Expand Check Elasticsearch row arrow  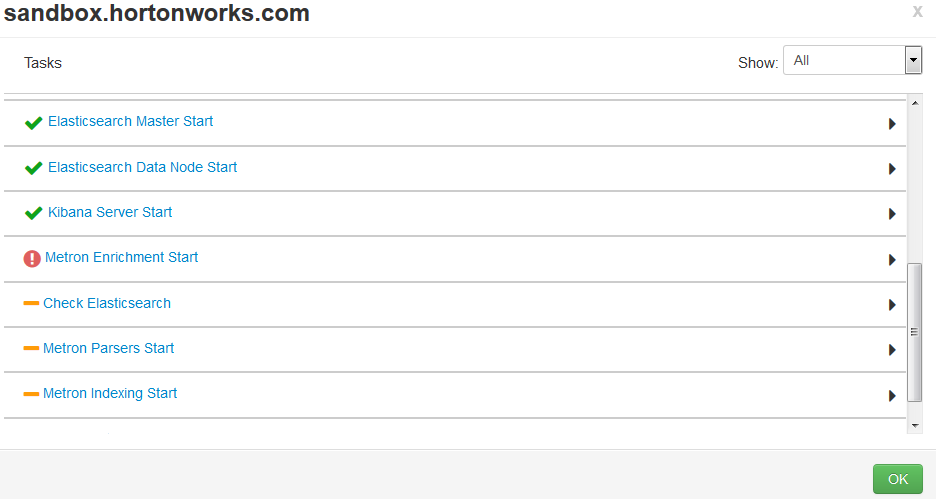(x=891, y=305)
